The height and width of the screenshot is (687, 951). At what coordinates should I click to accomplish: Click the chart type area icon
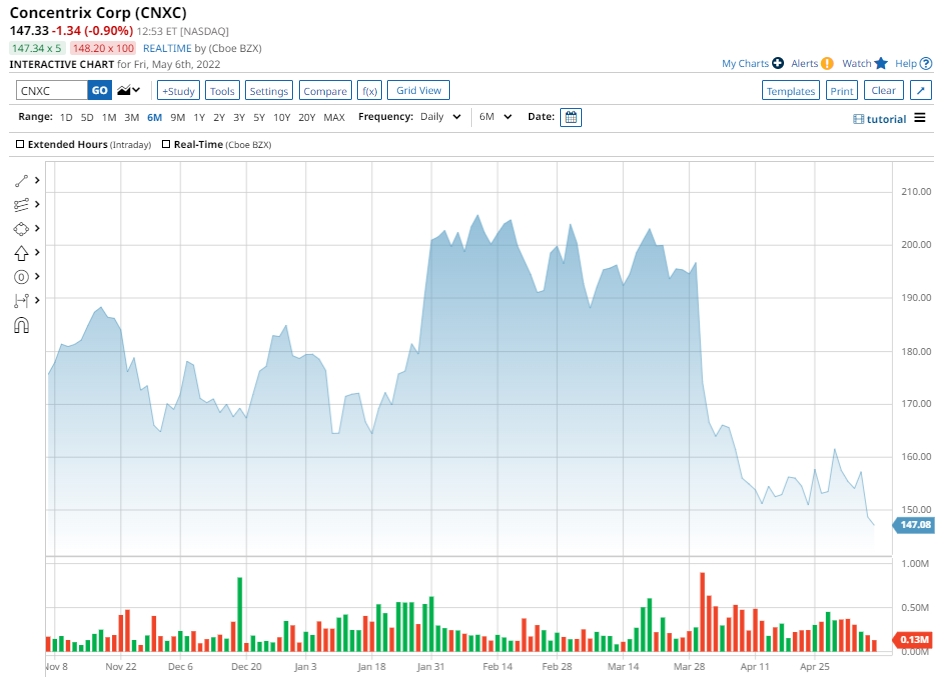pos(124,90)
